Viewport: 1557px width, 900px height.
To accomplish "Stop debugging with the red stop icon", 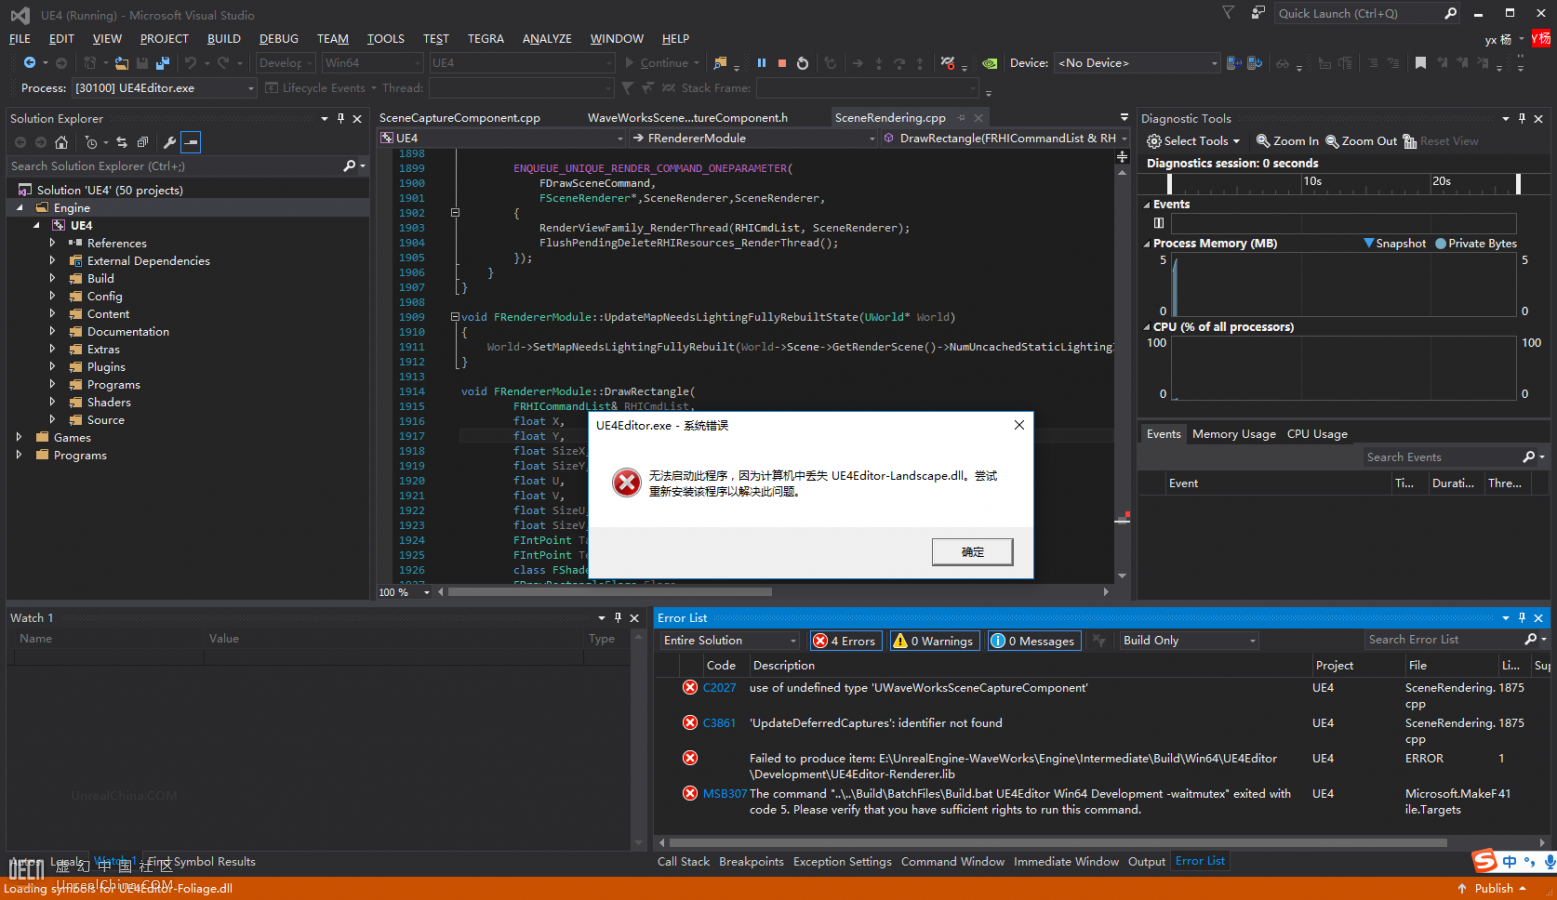I will coord(782,63).
